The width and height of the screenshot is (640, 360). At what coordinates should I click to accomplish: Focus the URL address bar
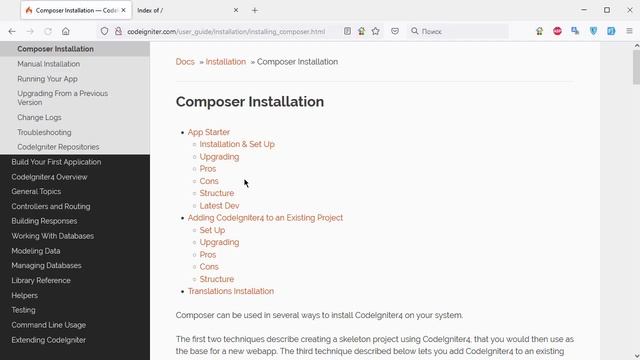click(x=226, y=31)
